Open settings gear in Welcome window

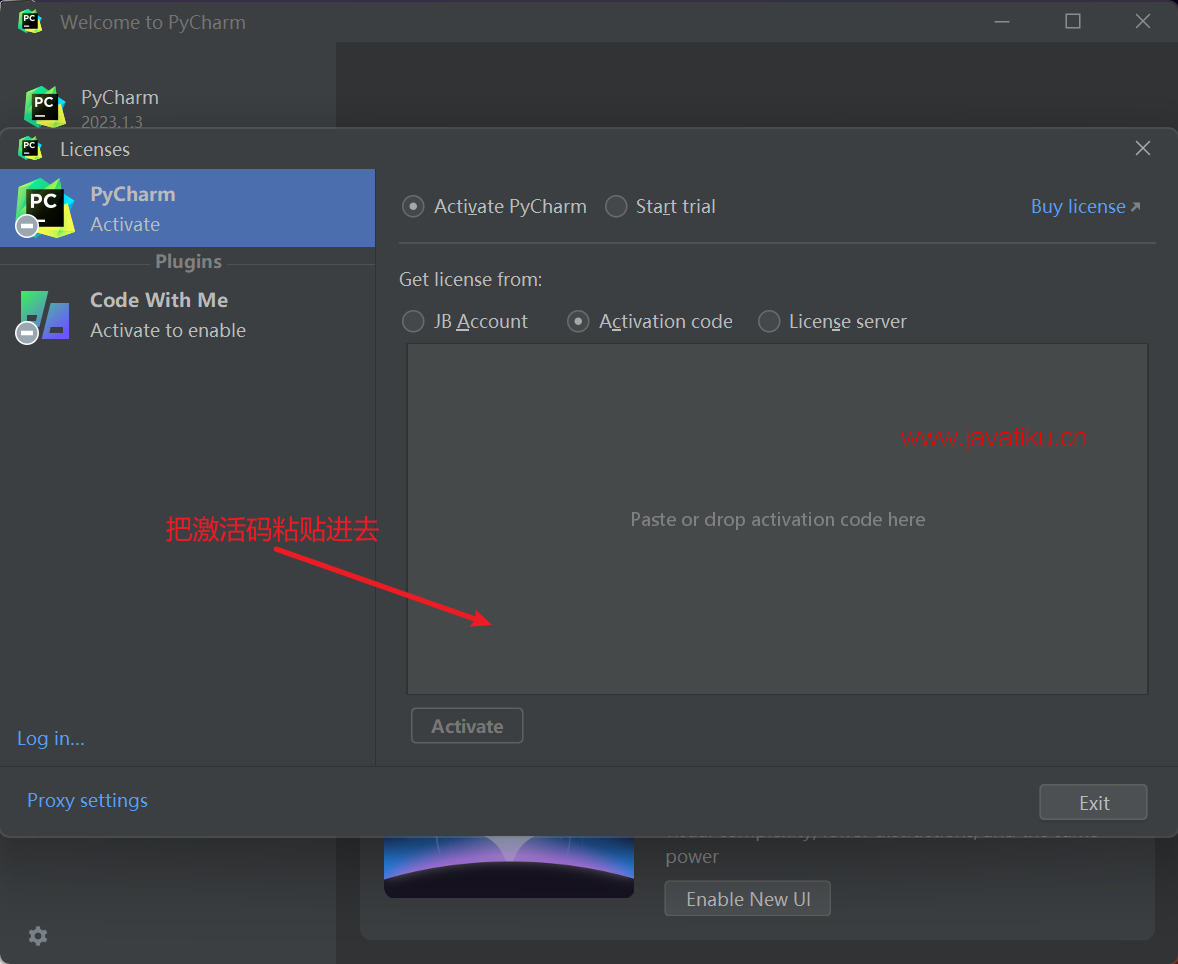[38, 935]
